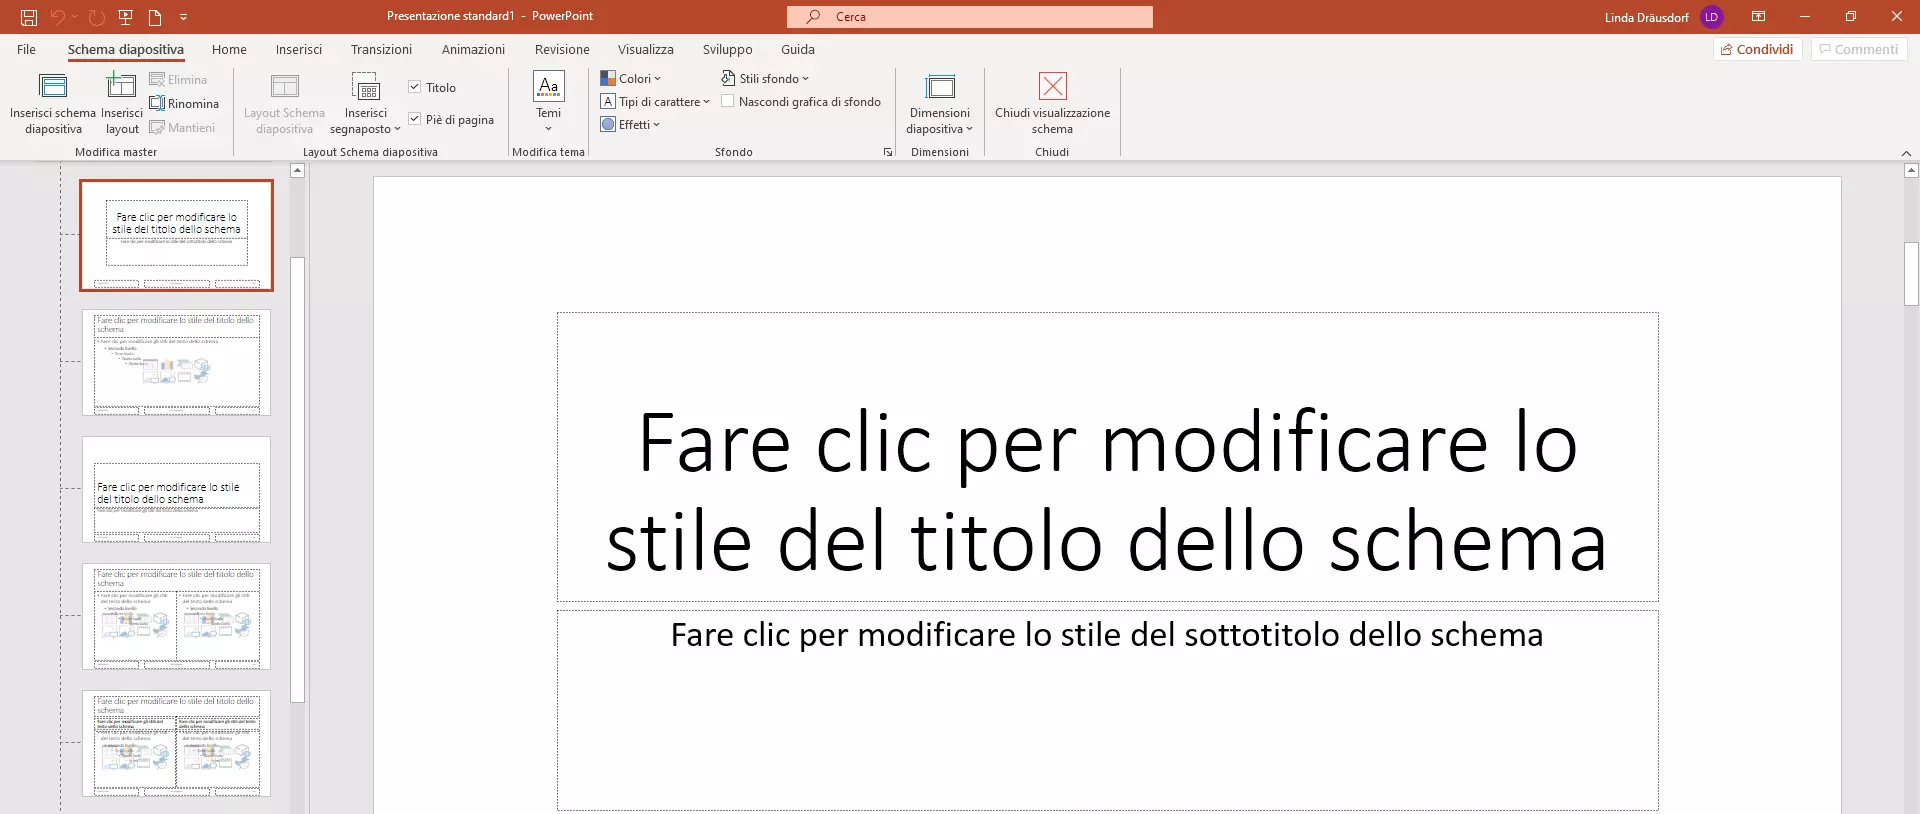
Task: Click the Save icon in title bar
Action: click(x=29, y=17)
